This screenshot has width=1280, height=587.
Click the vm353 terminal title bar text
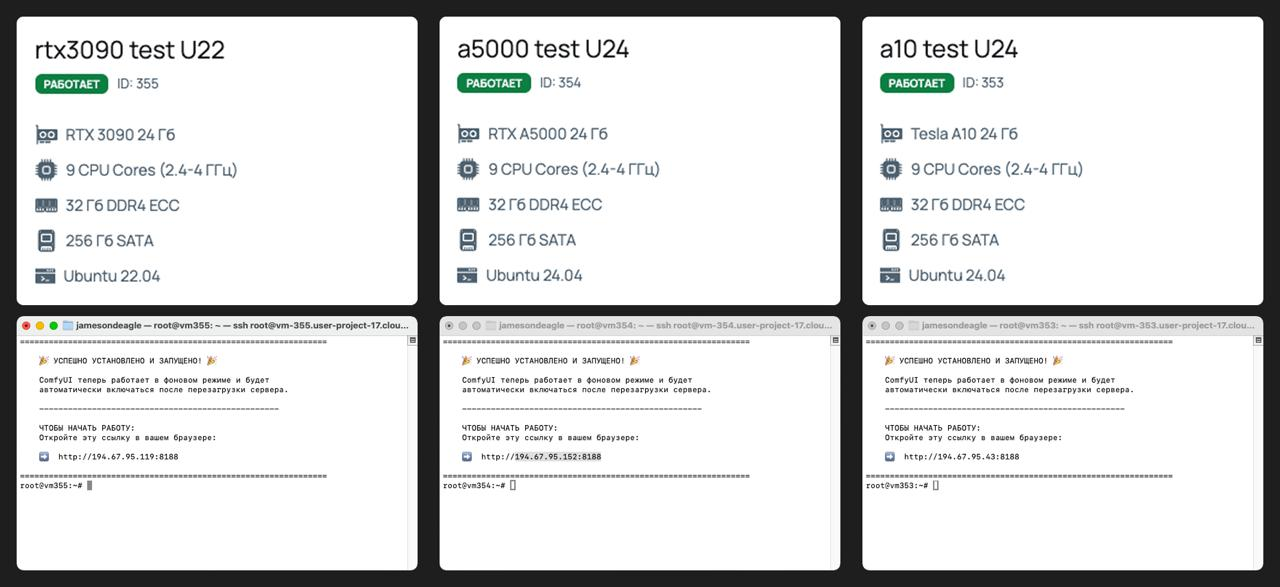pos(1087,326)
